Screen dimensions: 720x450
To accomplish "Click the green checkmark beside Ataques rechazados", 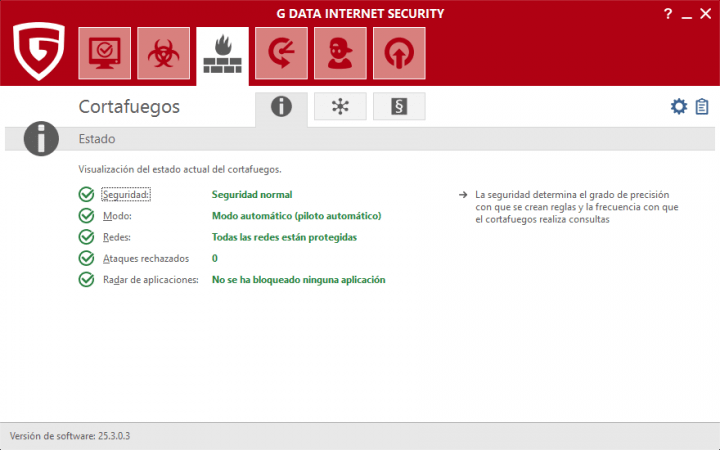I will [x=86, y=258].
